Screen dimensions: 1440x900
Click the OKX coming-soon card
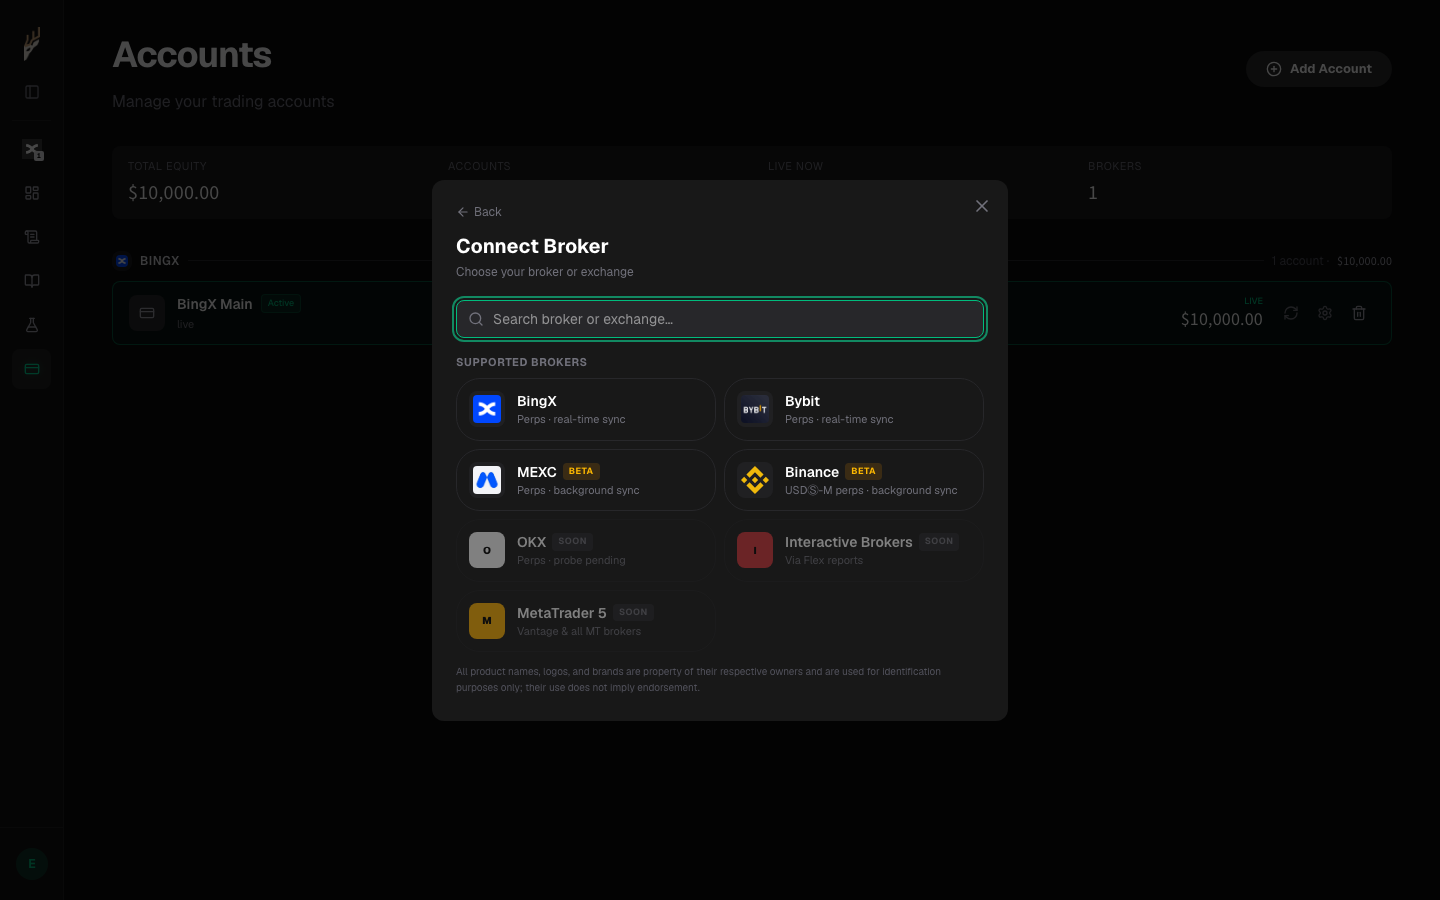coord(586,550)
